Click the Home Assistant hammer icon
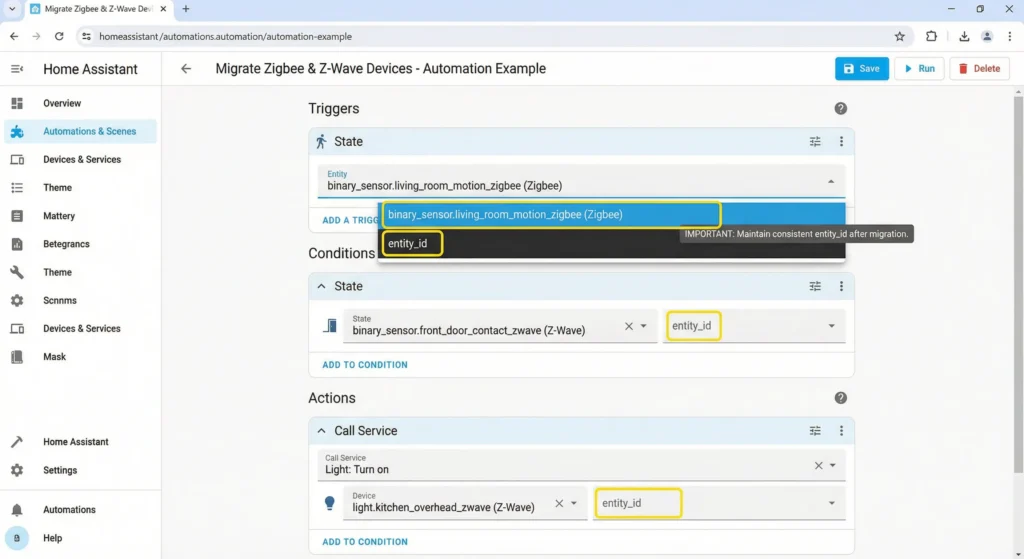The height and width of the screenshot is (559, 1024). tap(17, 442)
